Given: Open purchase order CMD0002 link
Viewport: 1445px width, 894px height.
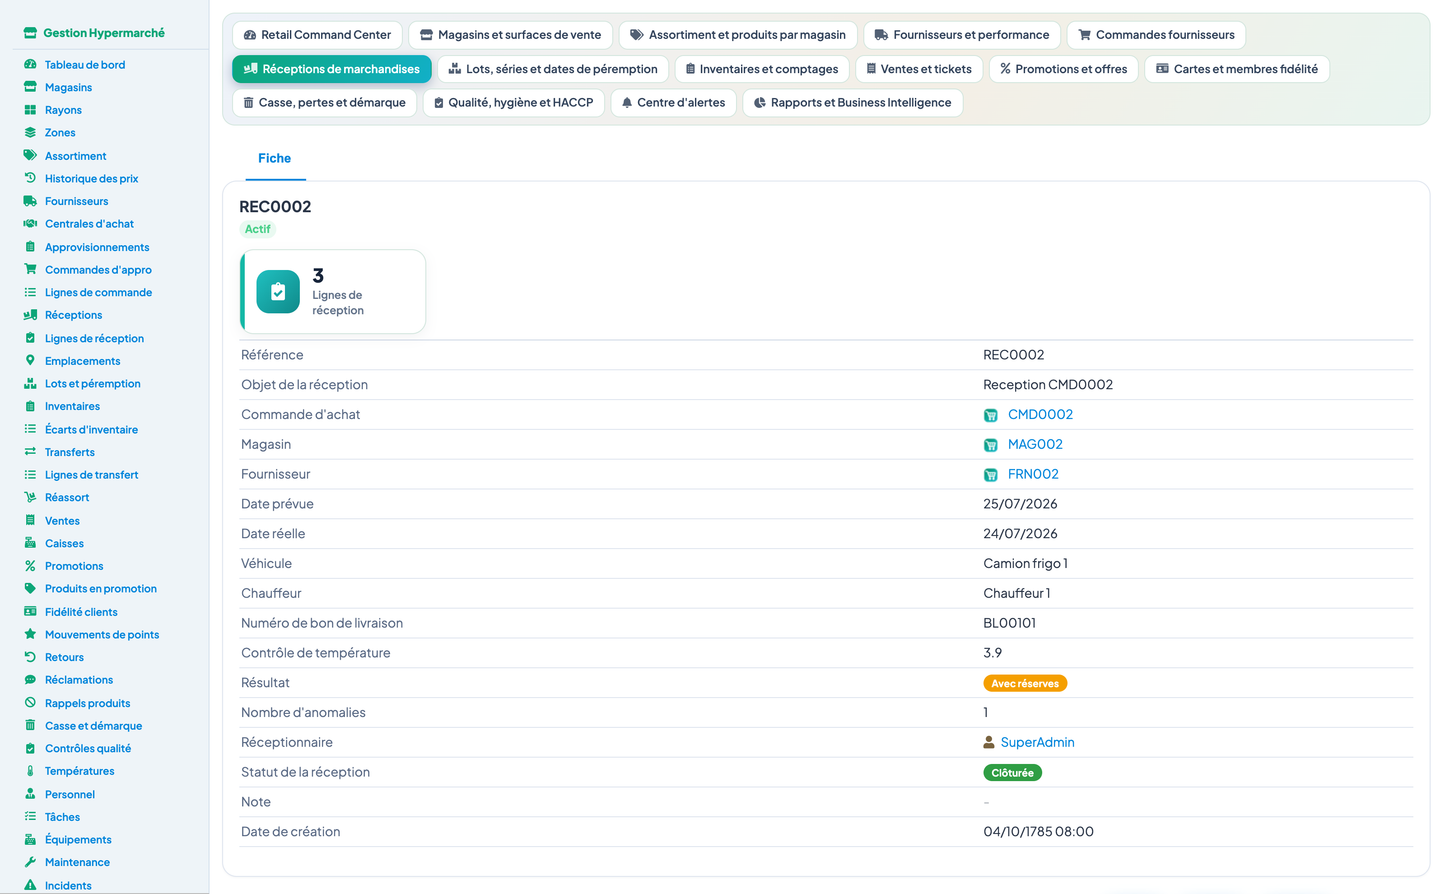Looking at the screenshot, I should 1040,415.
